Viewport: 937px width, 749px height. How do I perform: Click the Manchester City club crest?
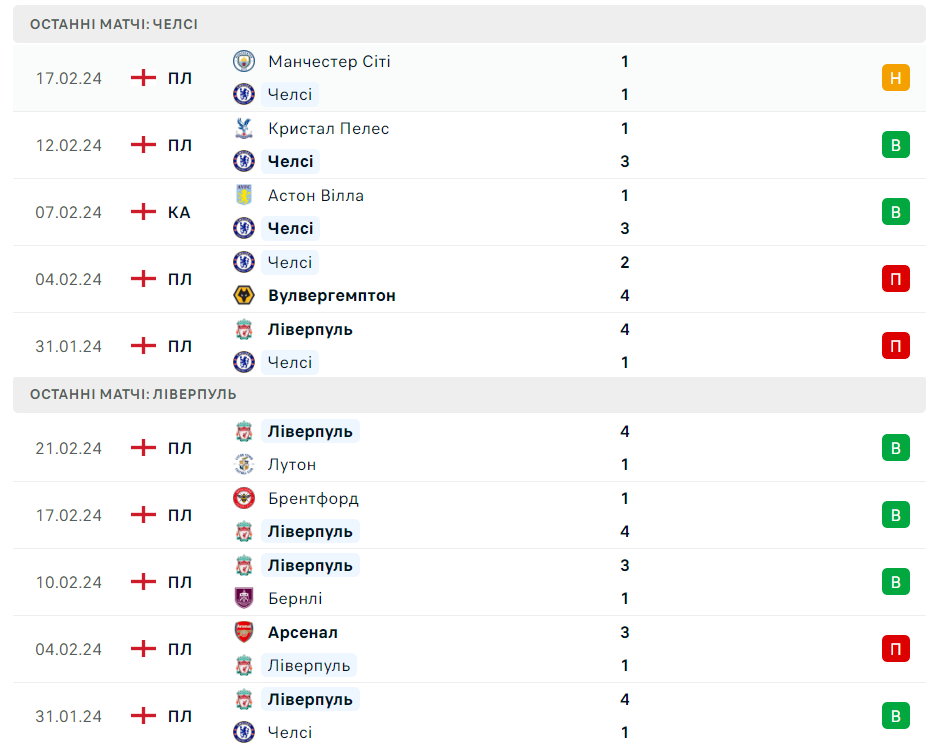244,62
